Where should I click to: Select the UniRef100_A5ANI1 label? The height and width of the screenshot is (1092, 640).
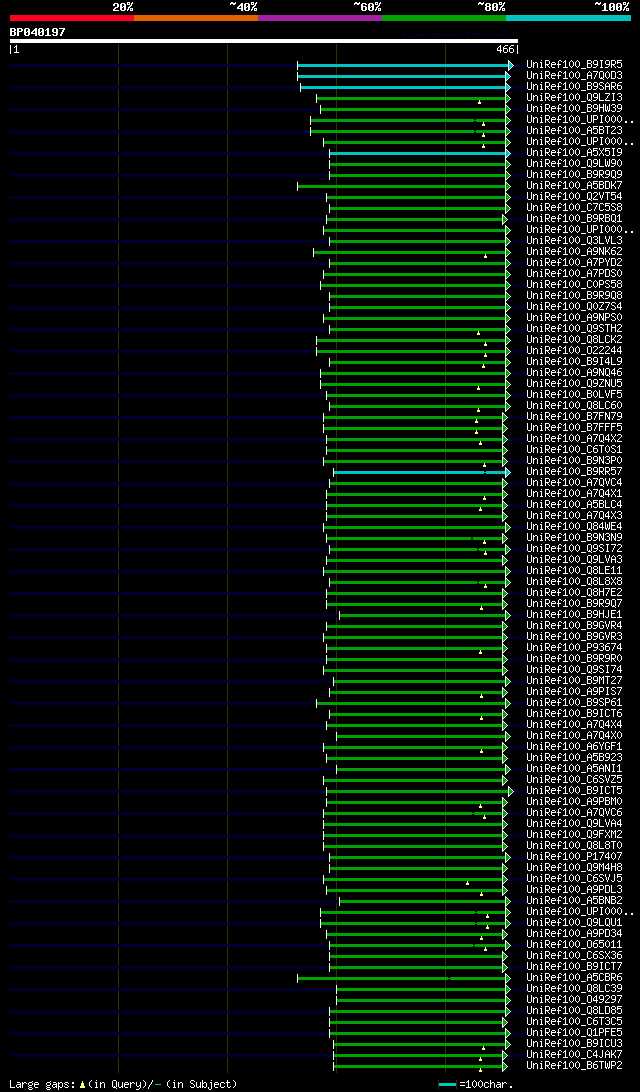(x=575, y=768)
